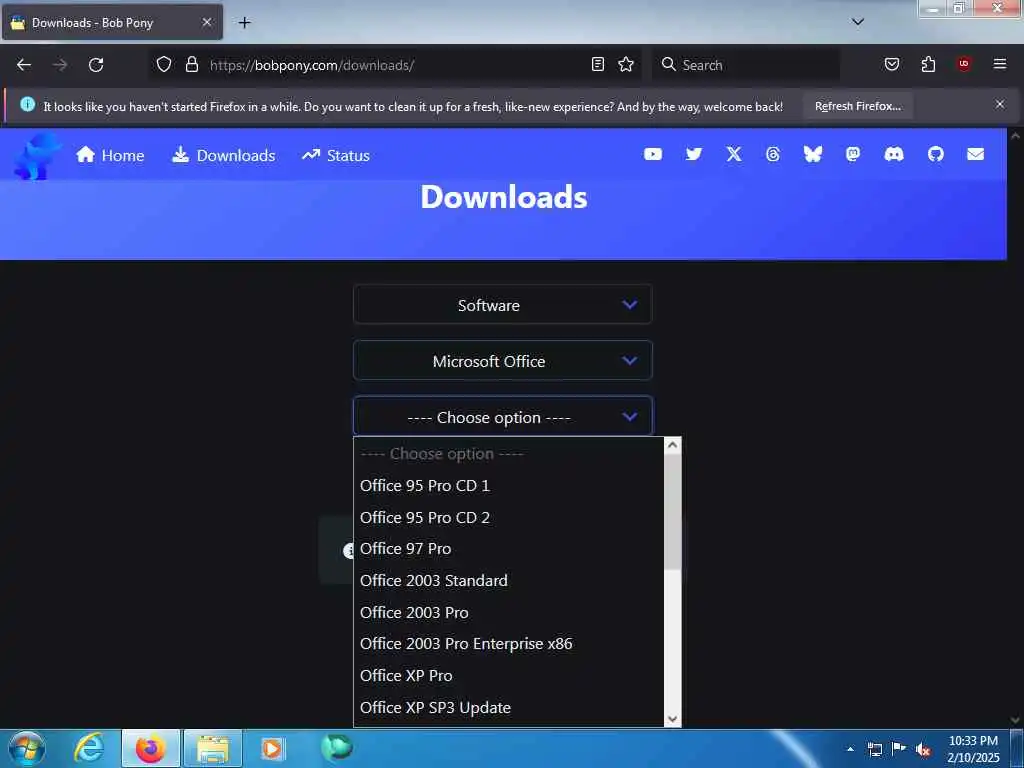Screen dimensions: 1024x768
Task: Open Firefox hamburger application menu
Action: 1000,64
